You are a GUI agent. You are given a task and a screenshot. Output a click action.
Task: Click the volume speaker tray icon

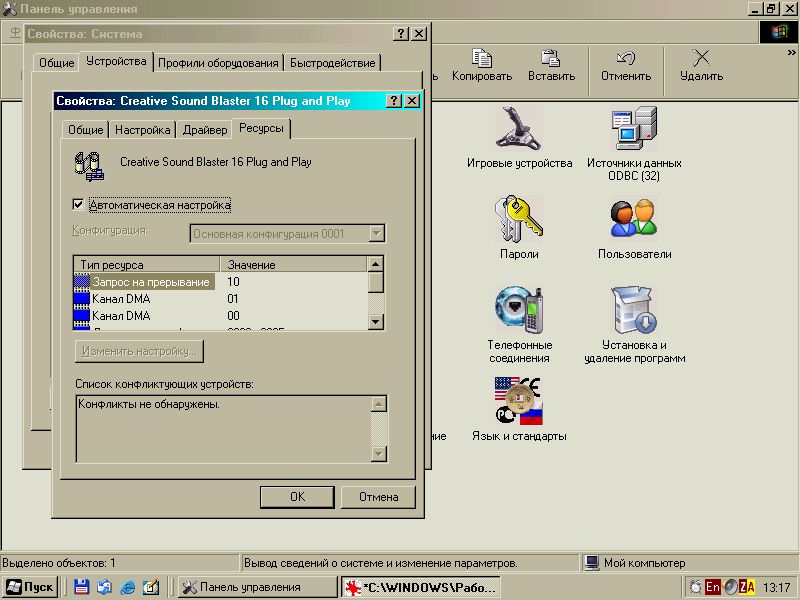tap(730, 587)
